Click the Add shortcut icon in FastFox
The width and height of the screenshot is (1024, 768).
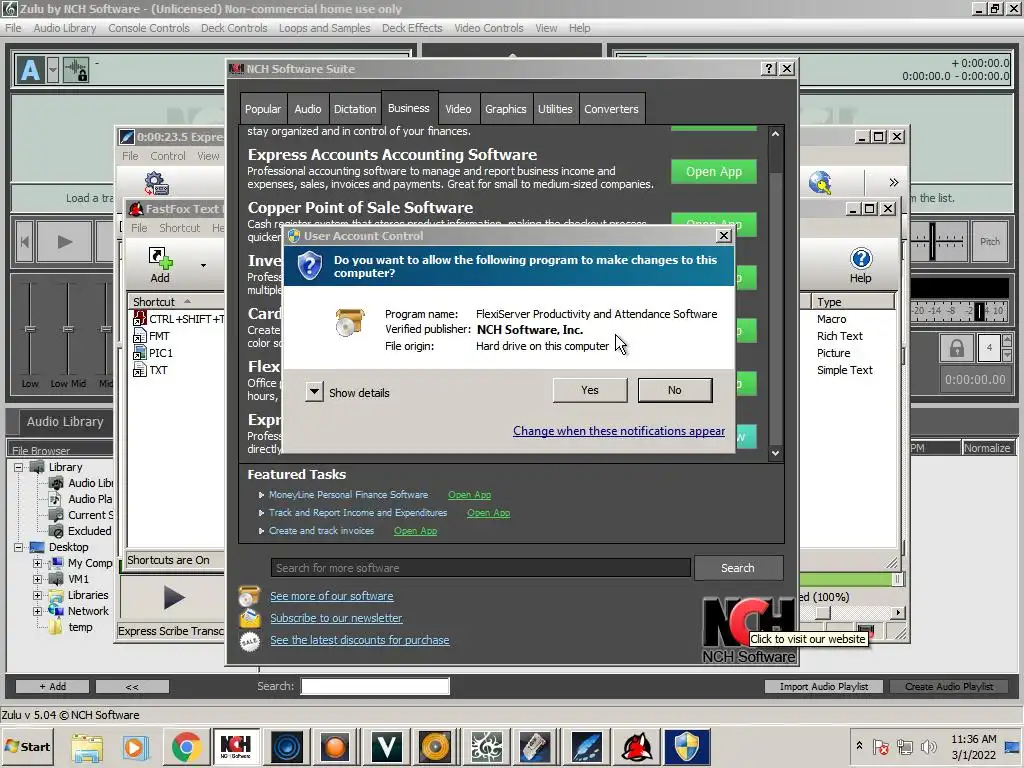pos(160,264)
